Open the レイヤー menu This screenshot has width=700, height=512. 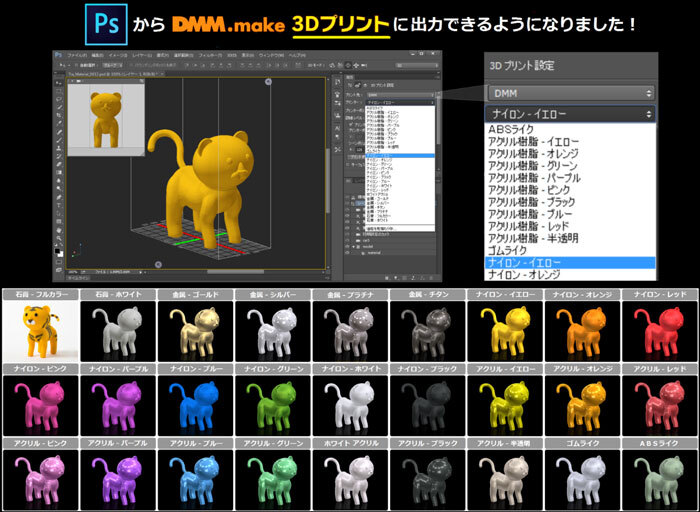pos(142,55)
